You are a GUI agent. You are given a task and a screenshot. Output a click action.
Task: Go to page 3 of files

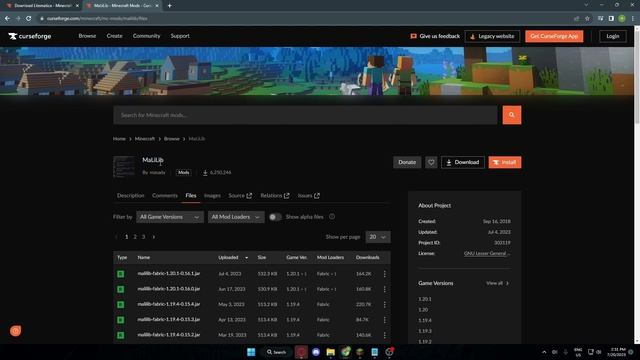[143, 237]
